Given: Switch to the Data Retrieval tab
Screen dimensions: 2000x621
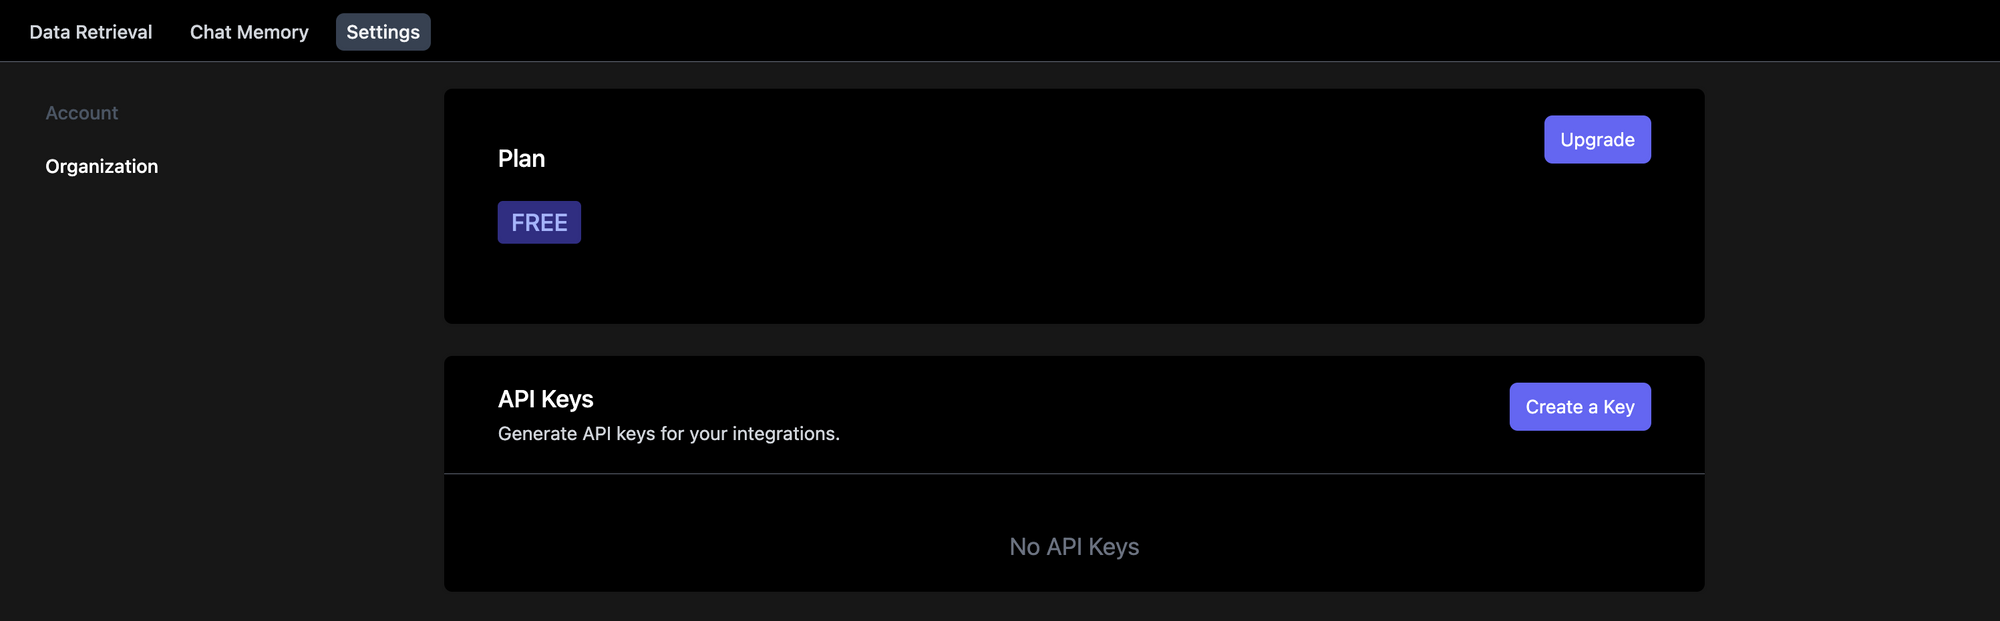Looking at the screenshot, I should (91, 31).
